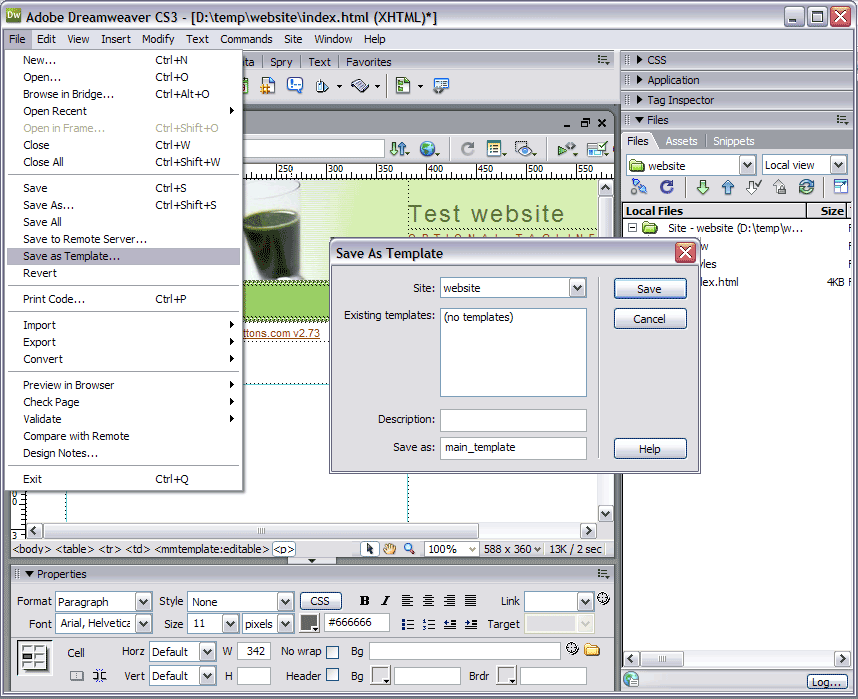Connect to remote host icon
This screenshot has height=699, width=858.
639,187
